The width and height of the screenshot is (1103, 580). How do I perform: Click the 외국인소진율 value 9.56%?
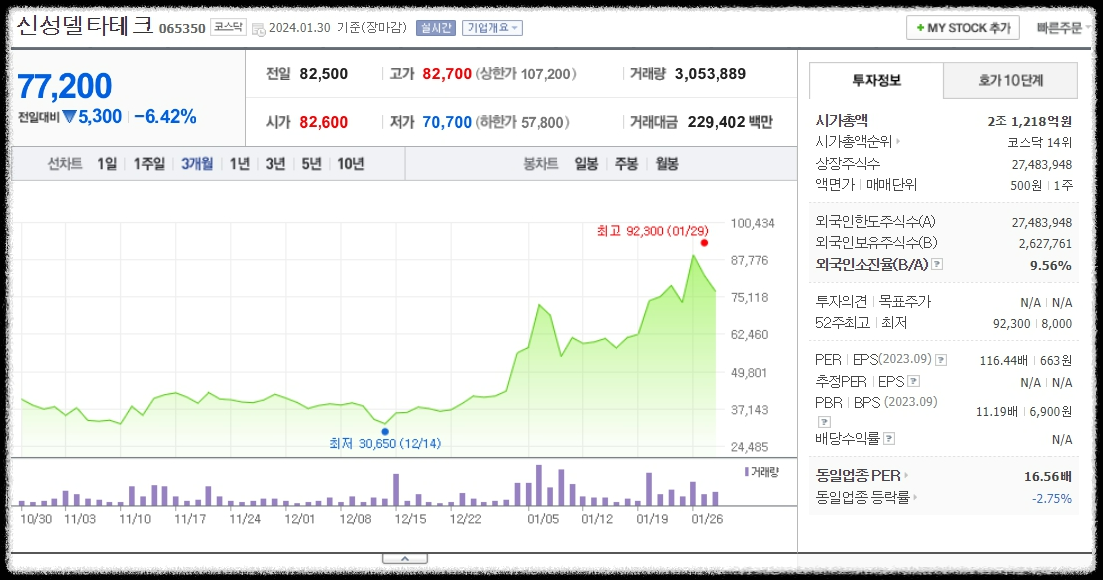[x=1051, y=266]
